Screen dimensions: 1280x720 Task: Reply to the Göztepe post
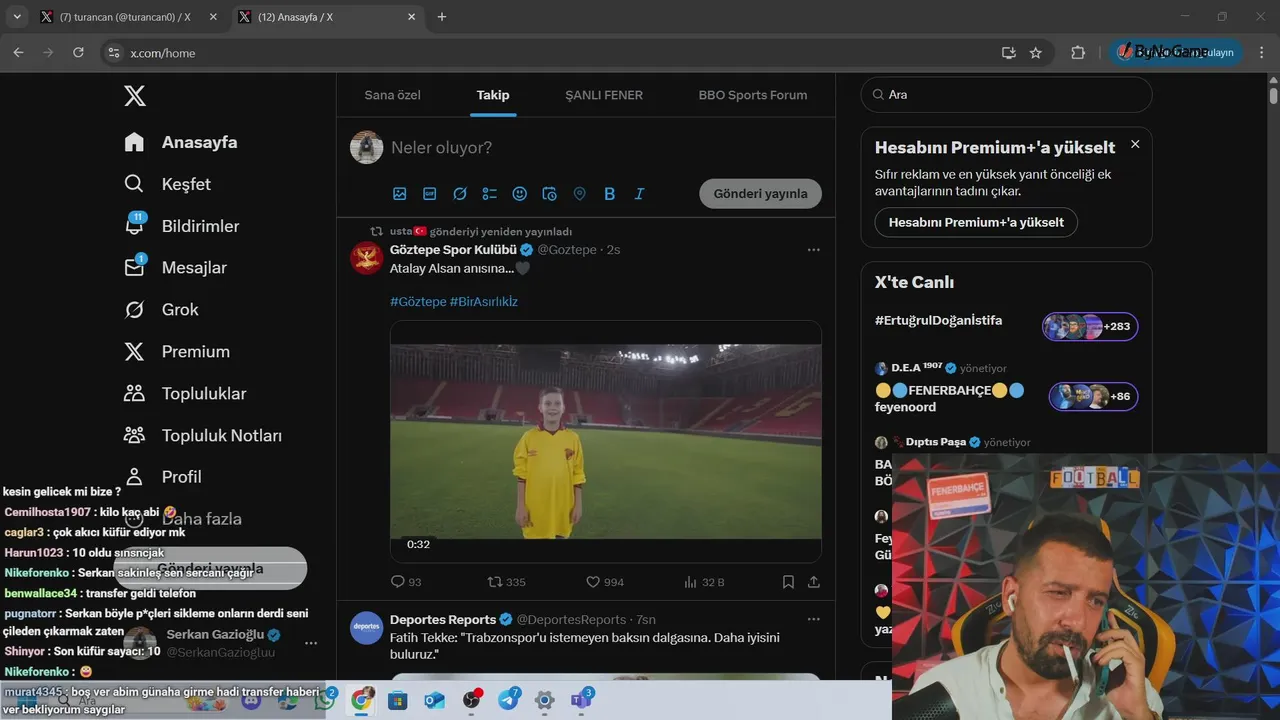406,582
